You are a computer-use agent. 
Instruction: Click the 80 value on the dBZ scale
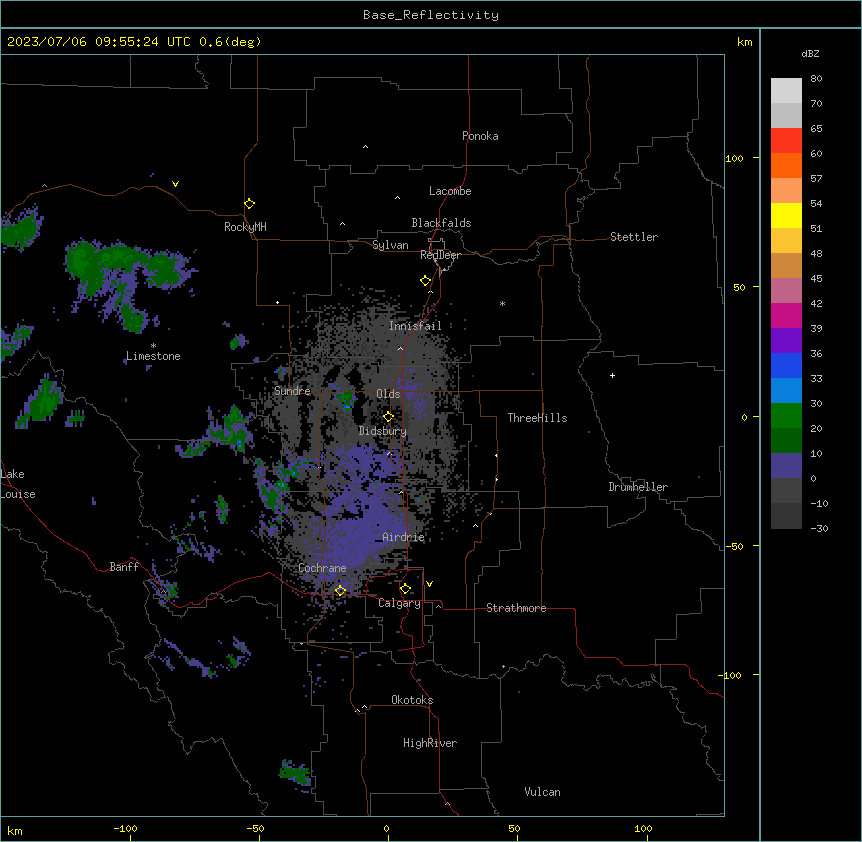click(x=816, y=79)
